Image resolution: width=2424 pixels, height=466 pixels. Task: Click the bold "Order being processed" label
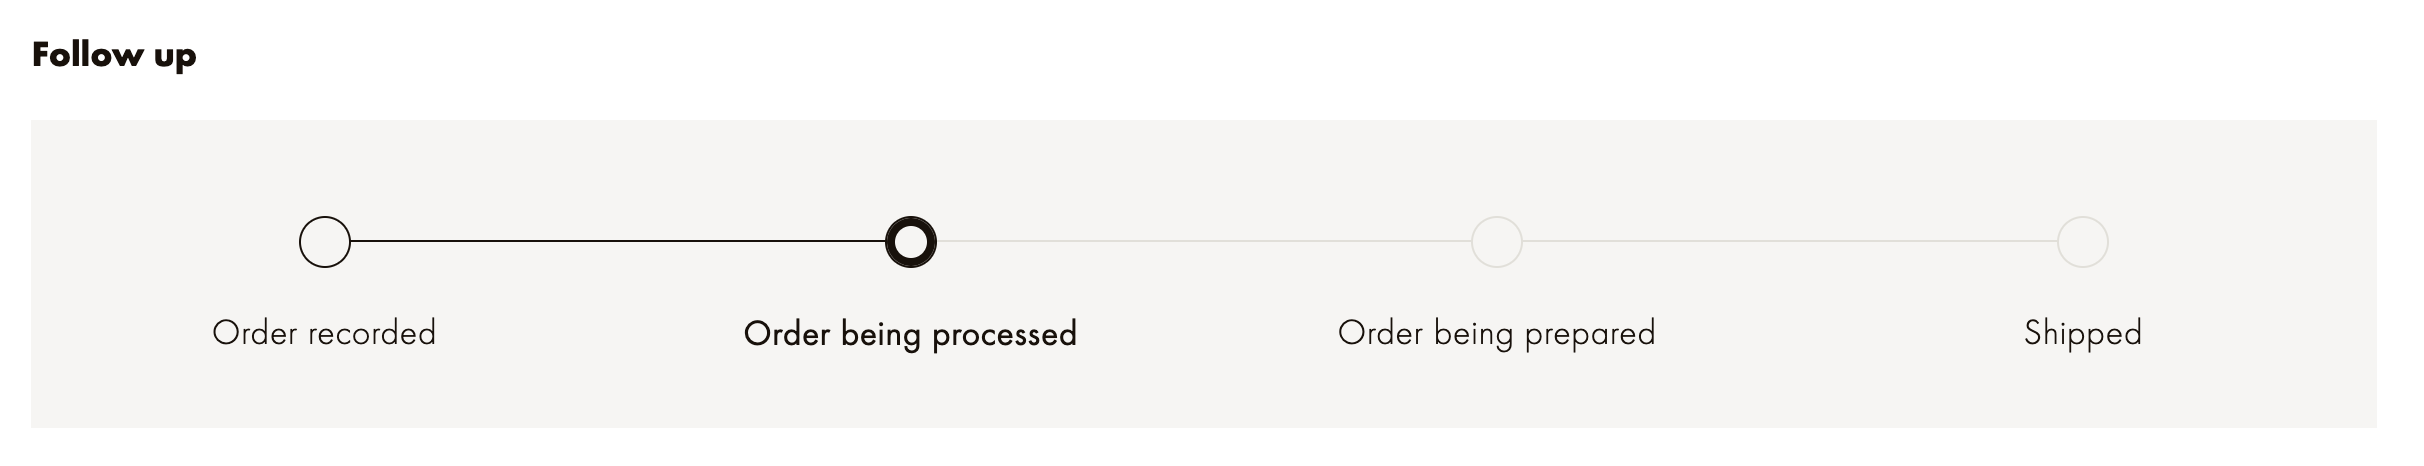[910, 334]
